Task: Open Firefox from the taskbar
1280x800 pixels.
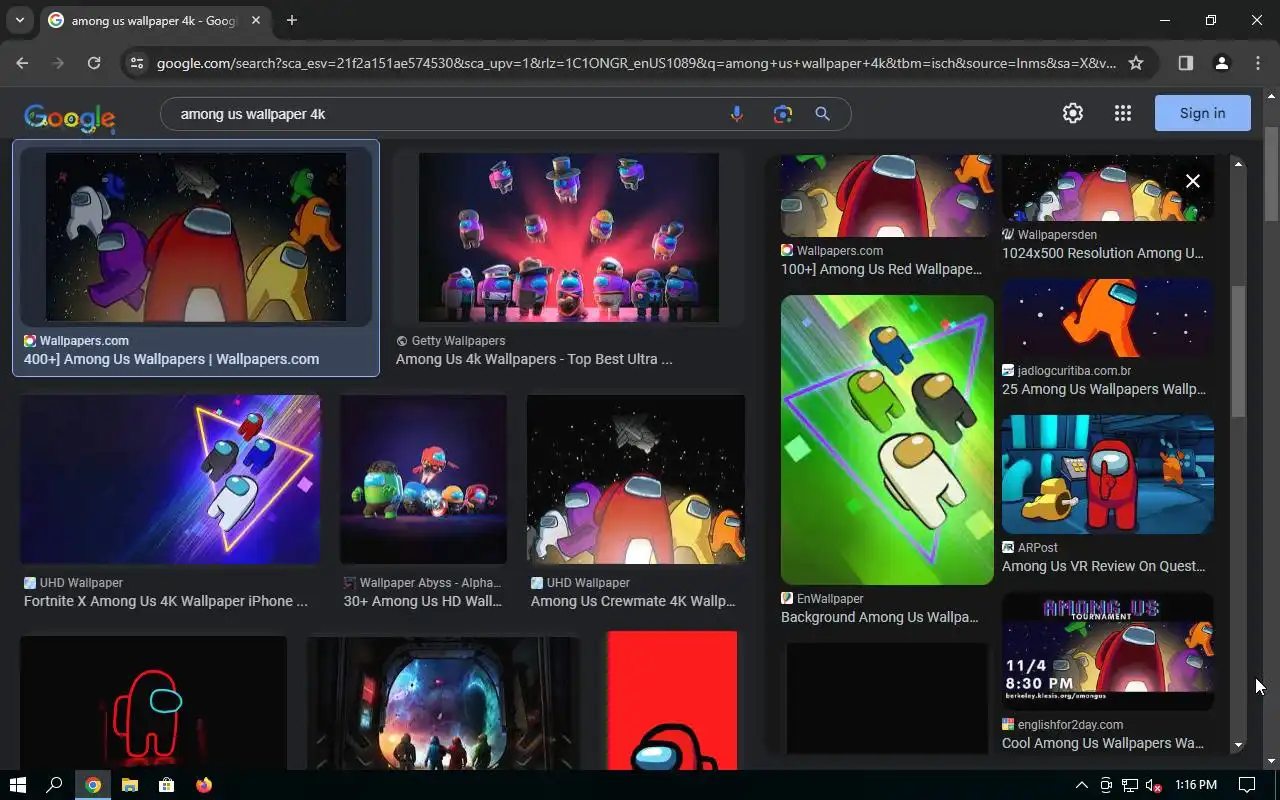Action: pyautogui.click(x=204, y=785)
